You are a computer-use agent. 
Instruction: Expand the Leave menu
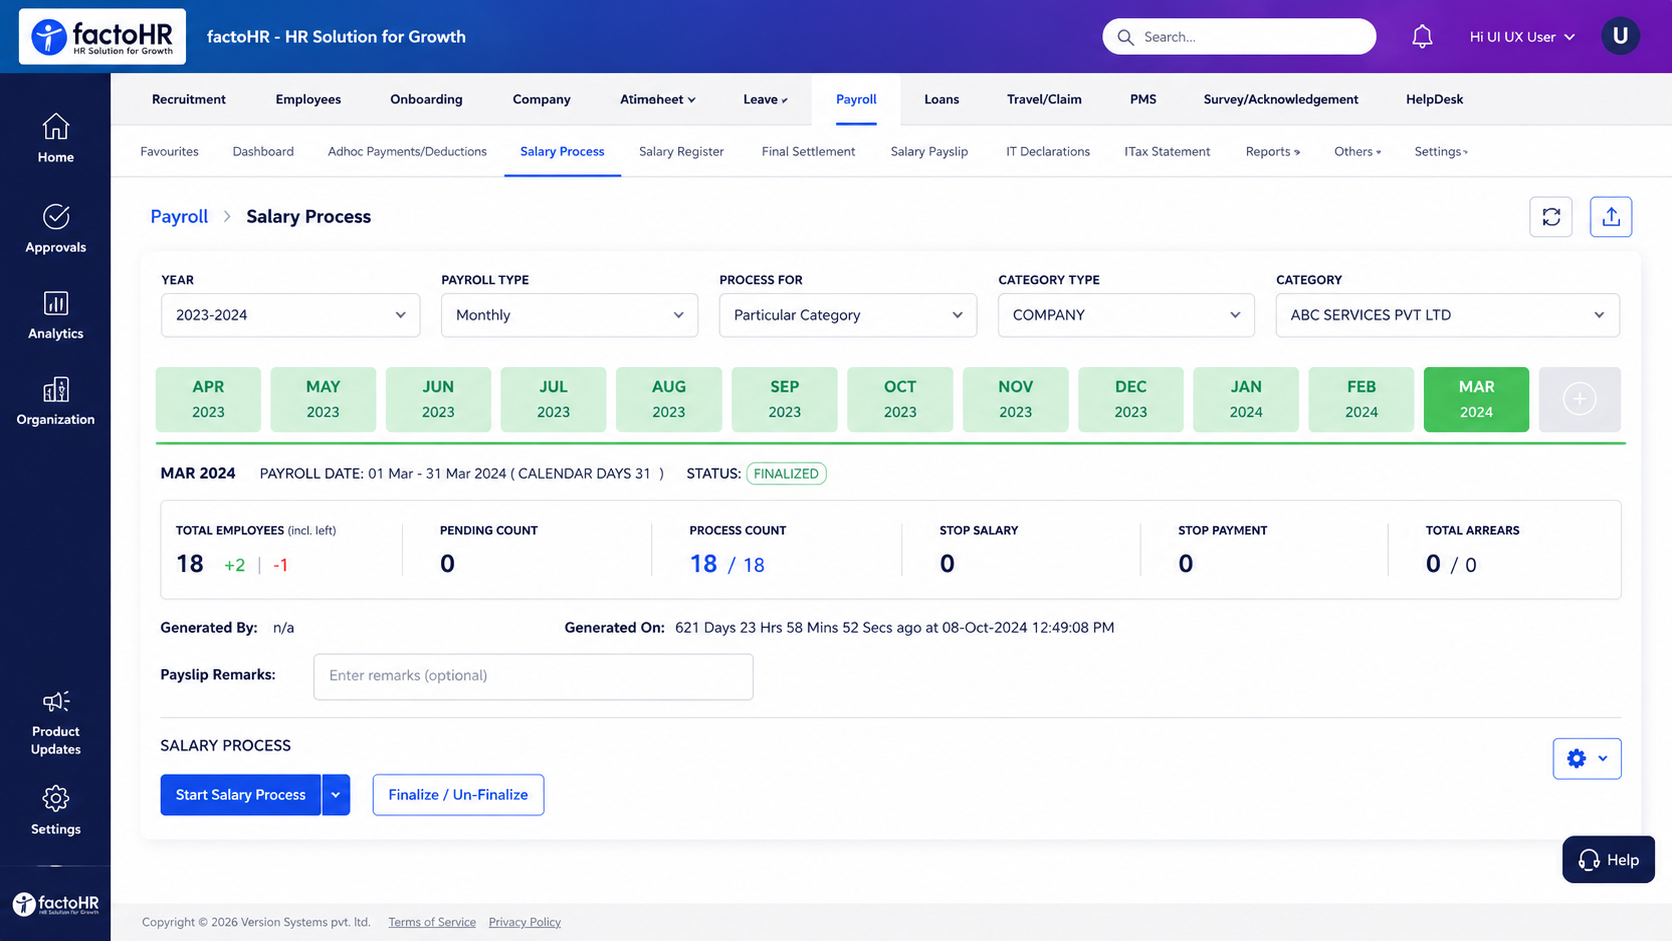(765, 99)
